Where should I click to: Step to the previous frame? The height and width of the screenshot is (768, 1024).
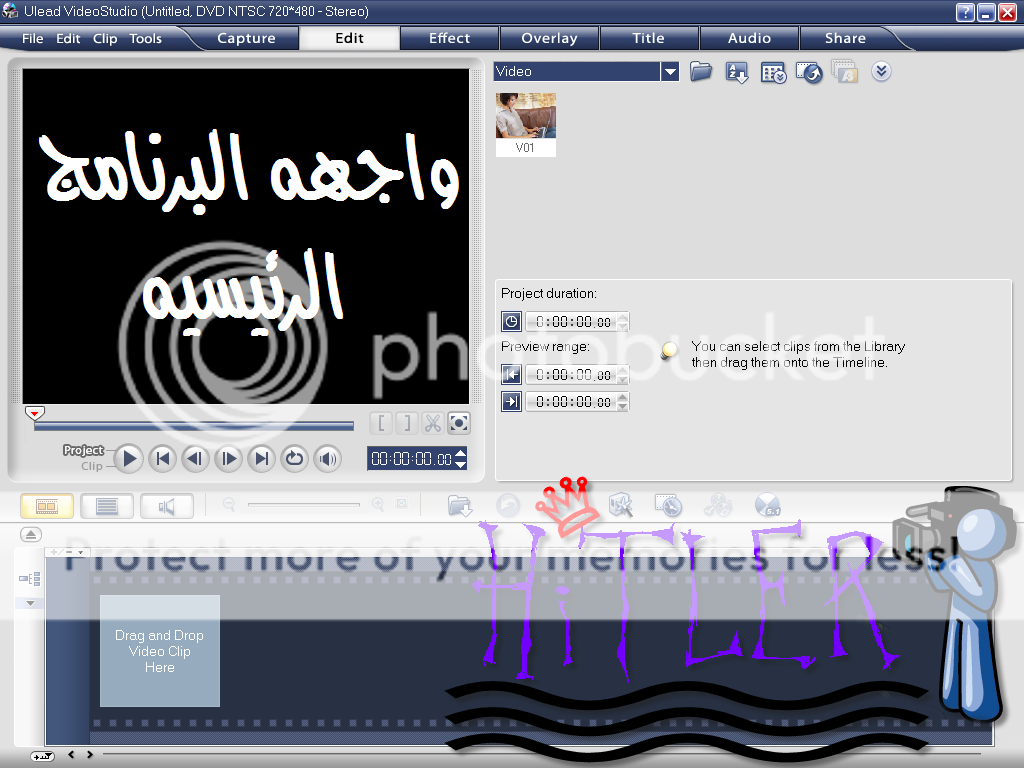coord(195,458)
